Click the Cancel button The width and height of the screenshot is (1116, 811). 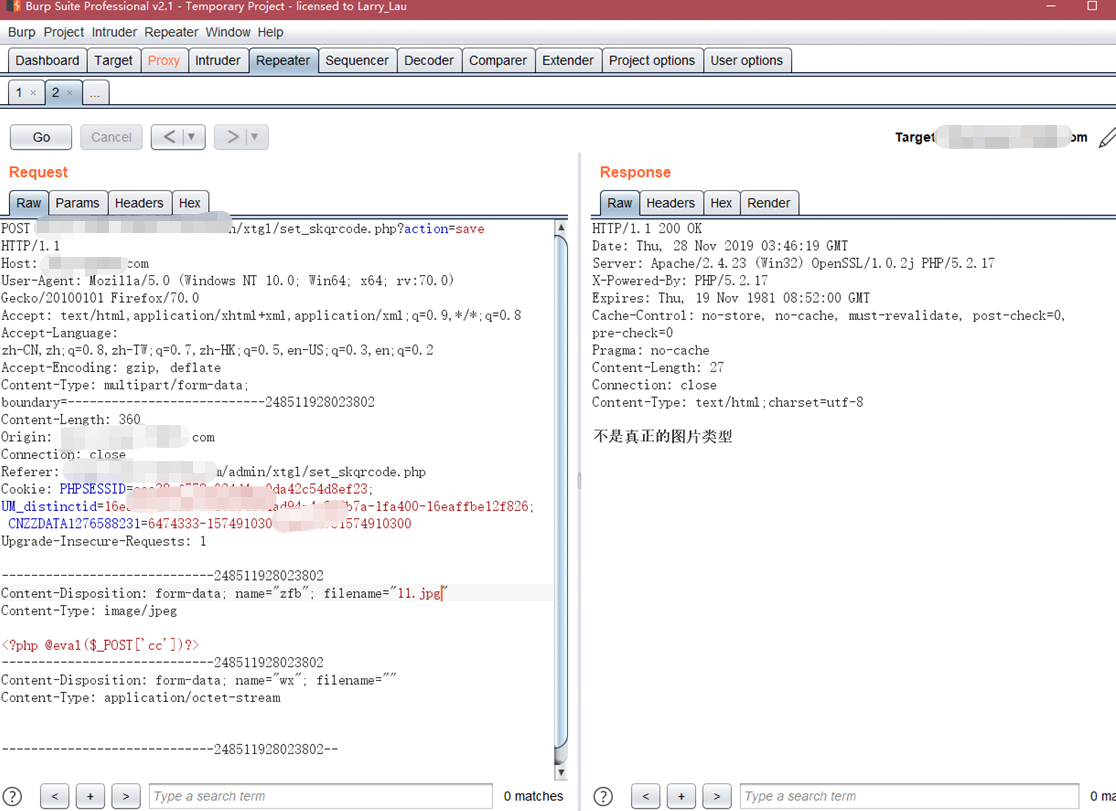pos(111,137)
